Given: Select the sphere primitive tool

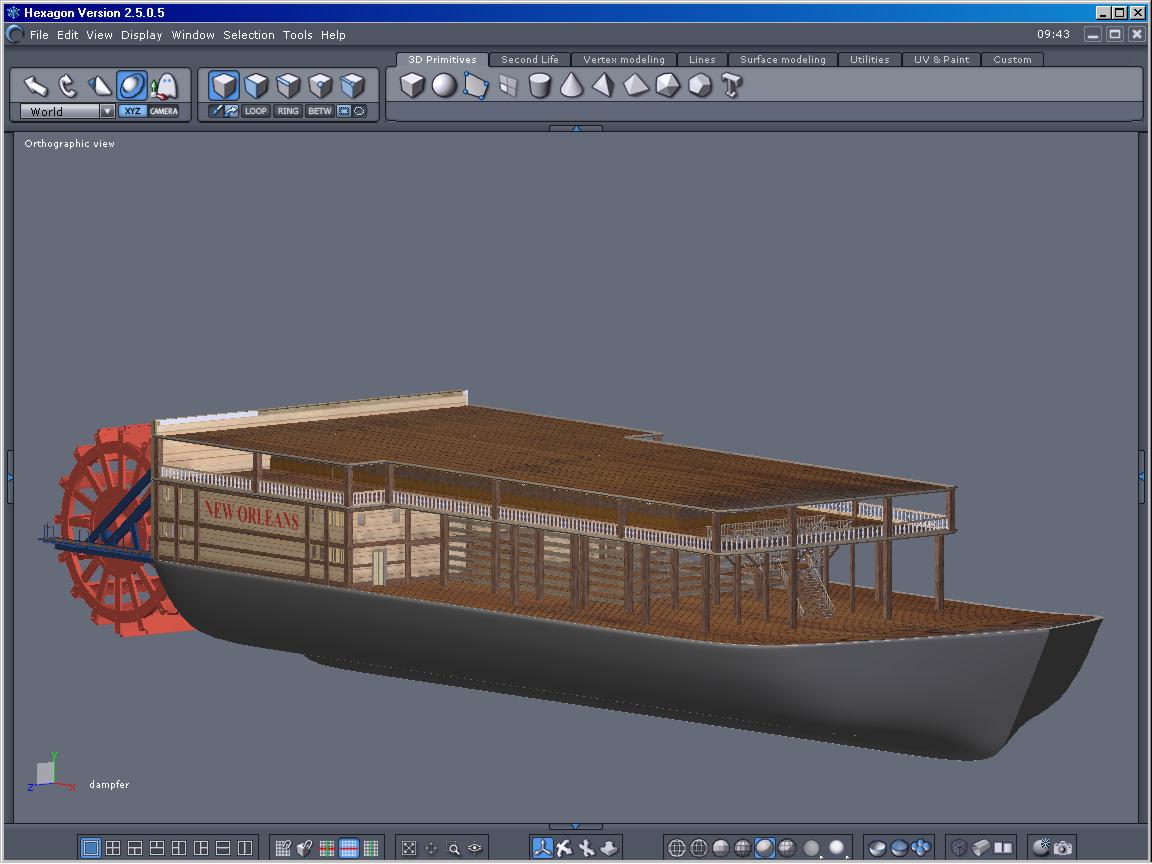Looking at the screenshot, I should coord(444,86).
